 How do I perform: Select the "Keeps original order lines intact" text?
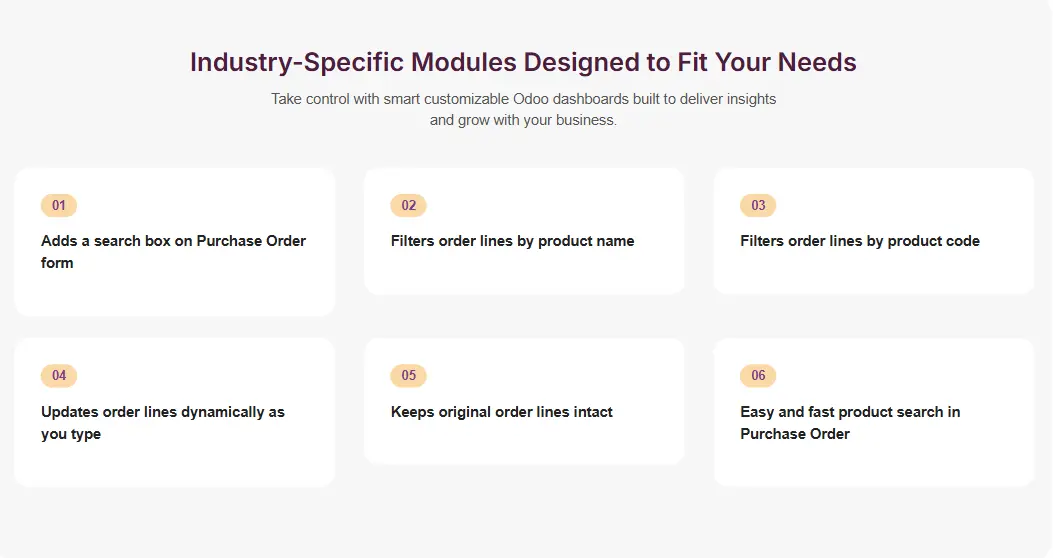coord(502,412)
